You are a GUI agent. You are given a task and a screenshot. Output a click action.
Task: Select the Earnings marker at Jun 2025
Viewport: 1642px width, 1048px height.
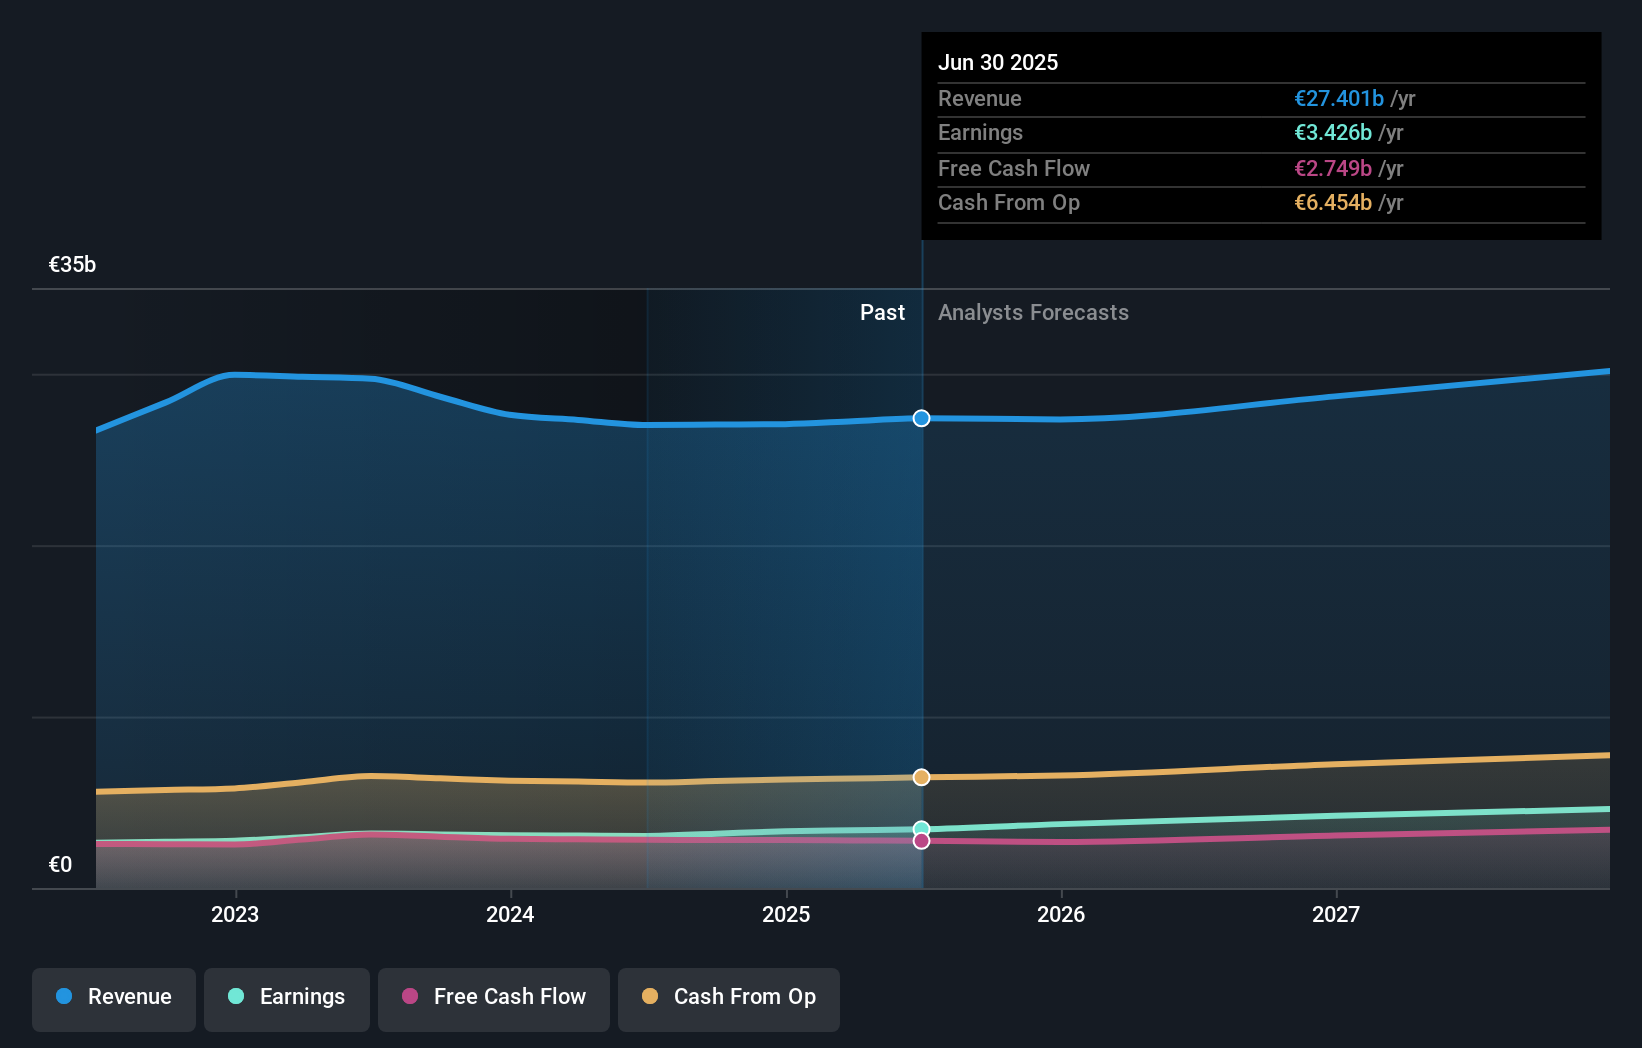click(921, 827)
